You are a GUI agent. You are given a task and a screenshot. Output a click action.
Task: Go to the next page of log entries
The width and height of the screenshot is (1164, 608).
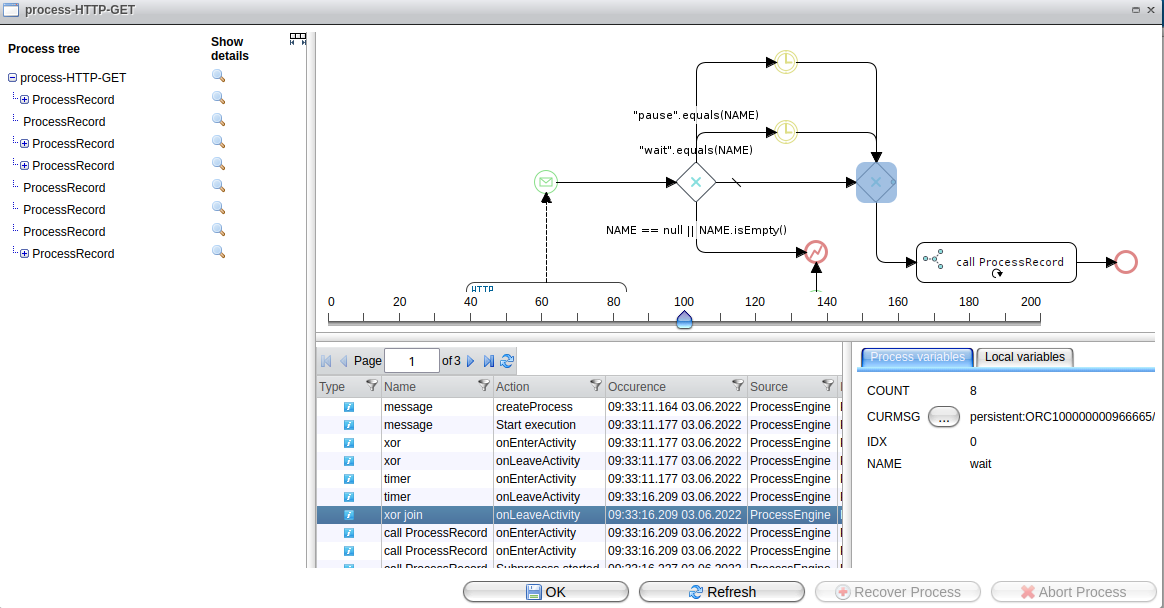pyautogui.click(x=471, y=361)
